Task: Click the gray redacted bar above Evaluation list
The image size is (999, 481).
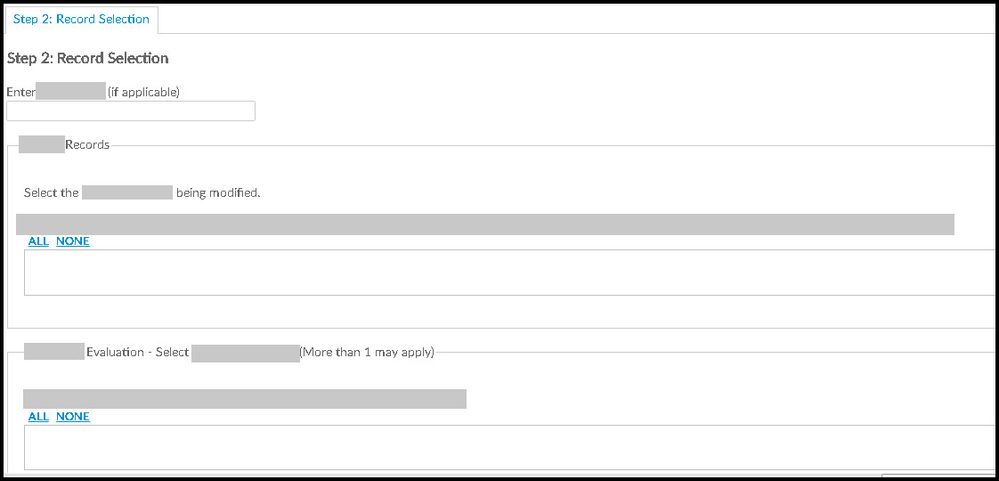Action: 245,399
